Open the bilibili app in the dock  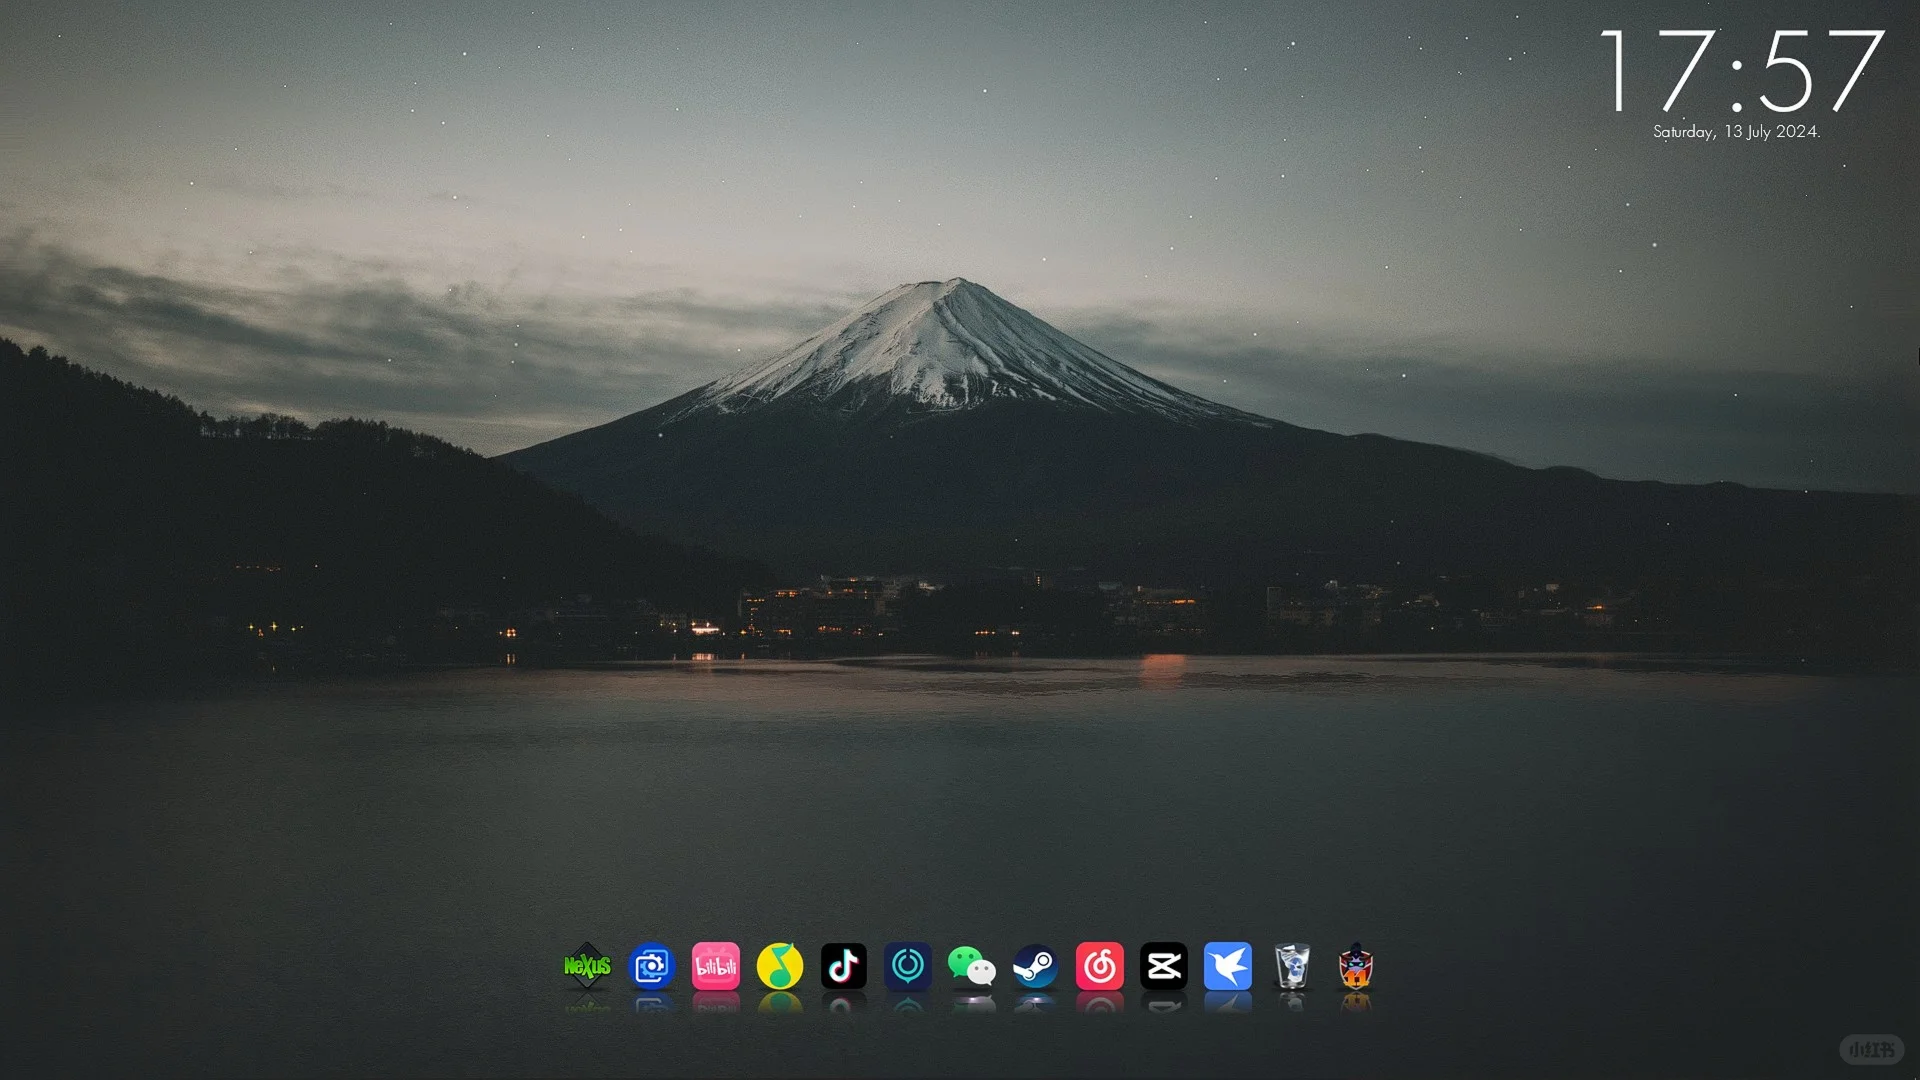[716, 966]
